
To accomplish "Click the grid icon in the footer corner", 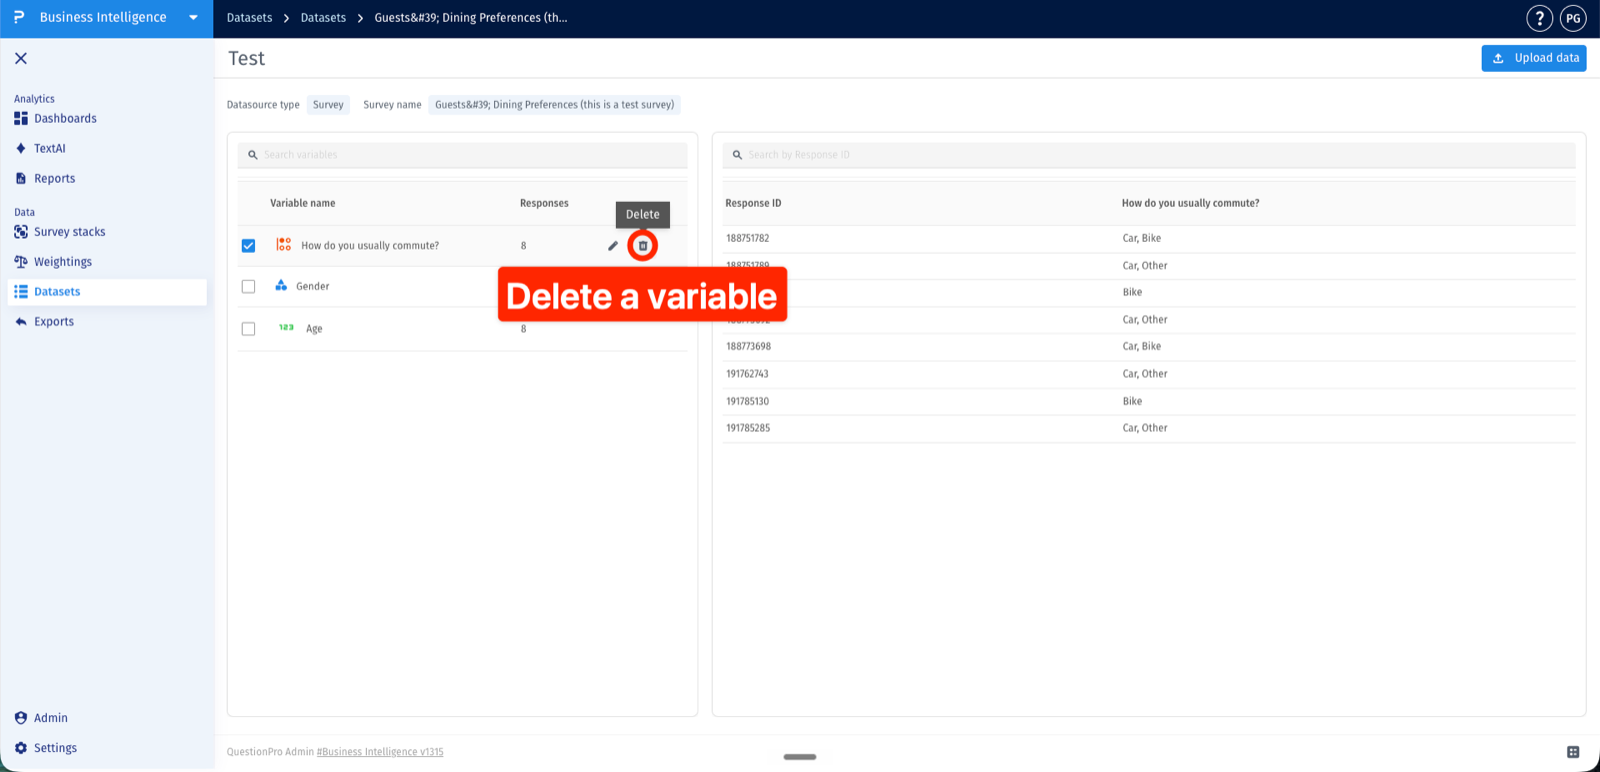I will (x=1573, y=752).
